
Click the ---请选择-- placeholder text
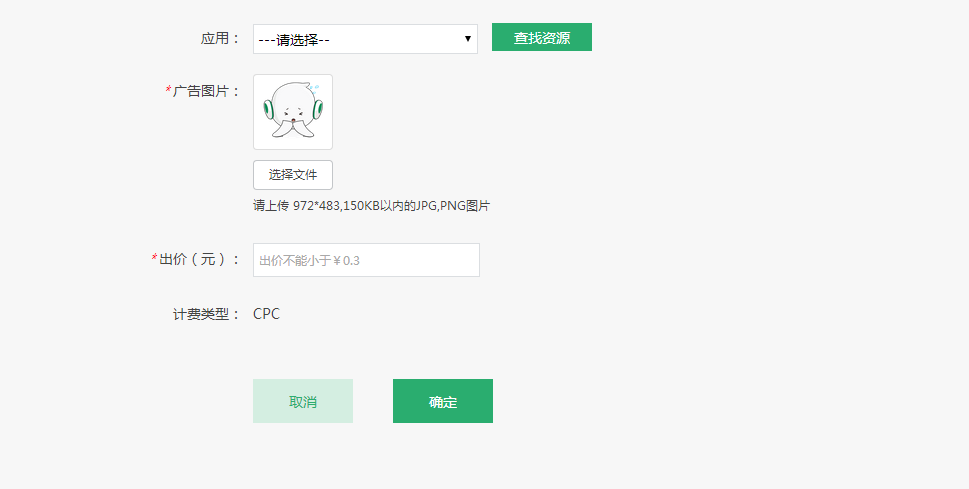tap(294, 40)
